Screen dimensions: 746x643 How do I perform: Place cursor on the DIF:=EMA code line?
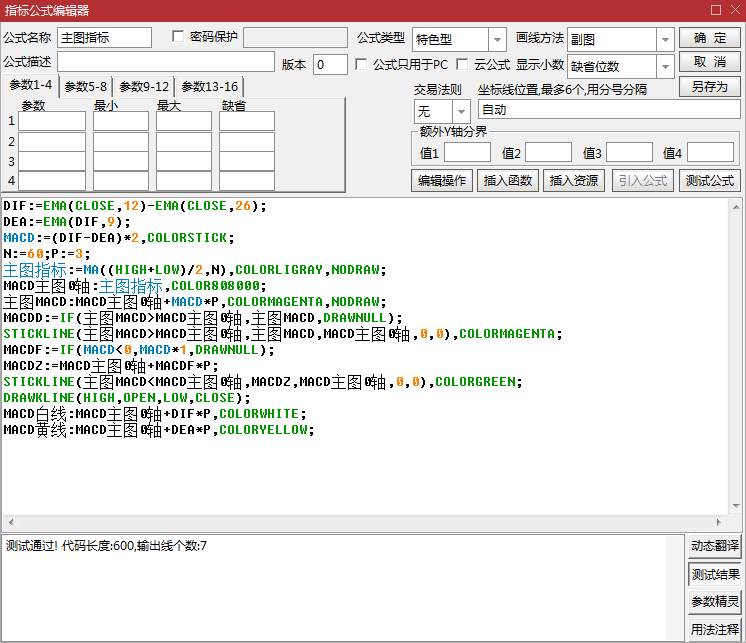point(135,206)
